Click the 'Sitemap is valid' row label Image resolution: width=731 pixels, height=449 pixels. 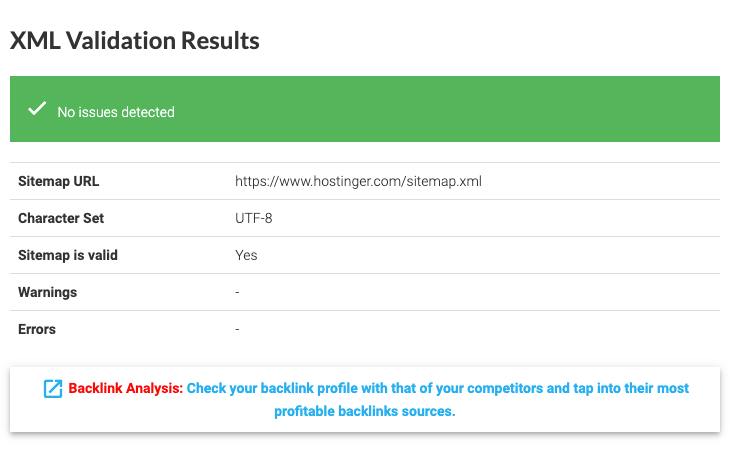tap(68, 255)
